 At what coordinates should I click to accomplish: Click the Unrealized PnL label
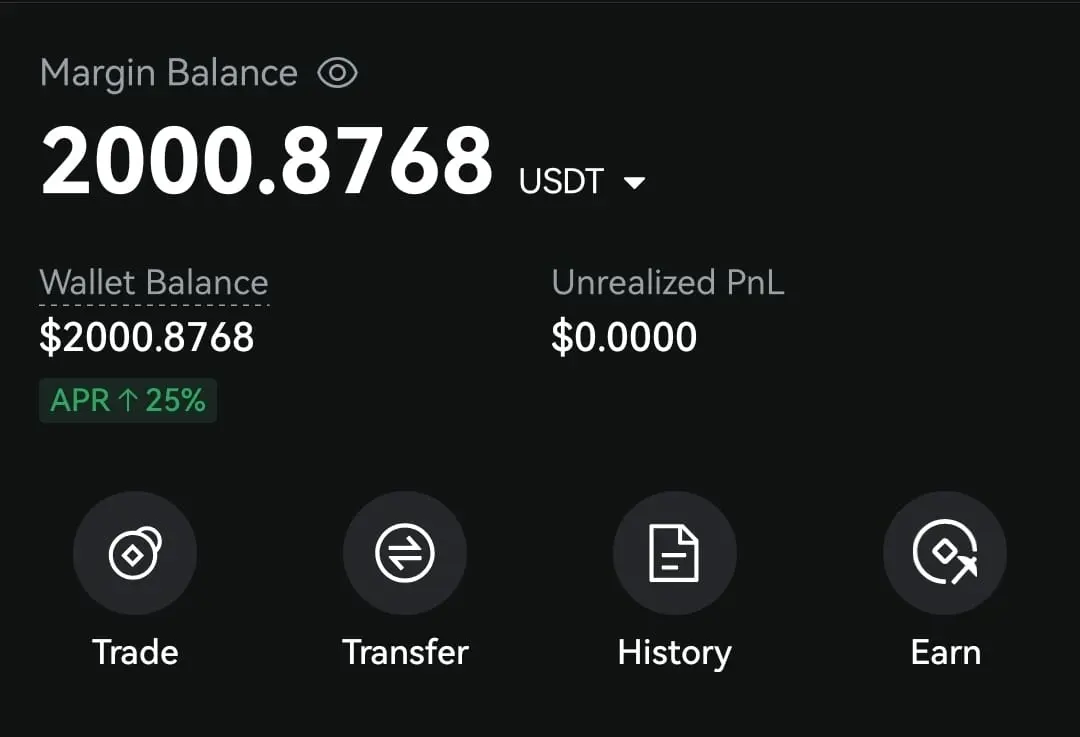point(668,282)
